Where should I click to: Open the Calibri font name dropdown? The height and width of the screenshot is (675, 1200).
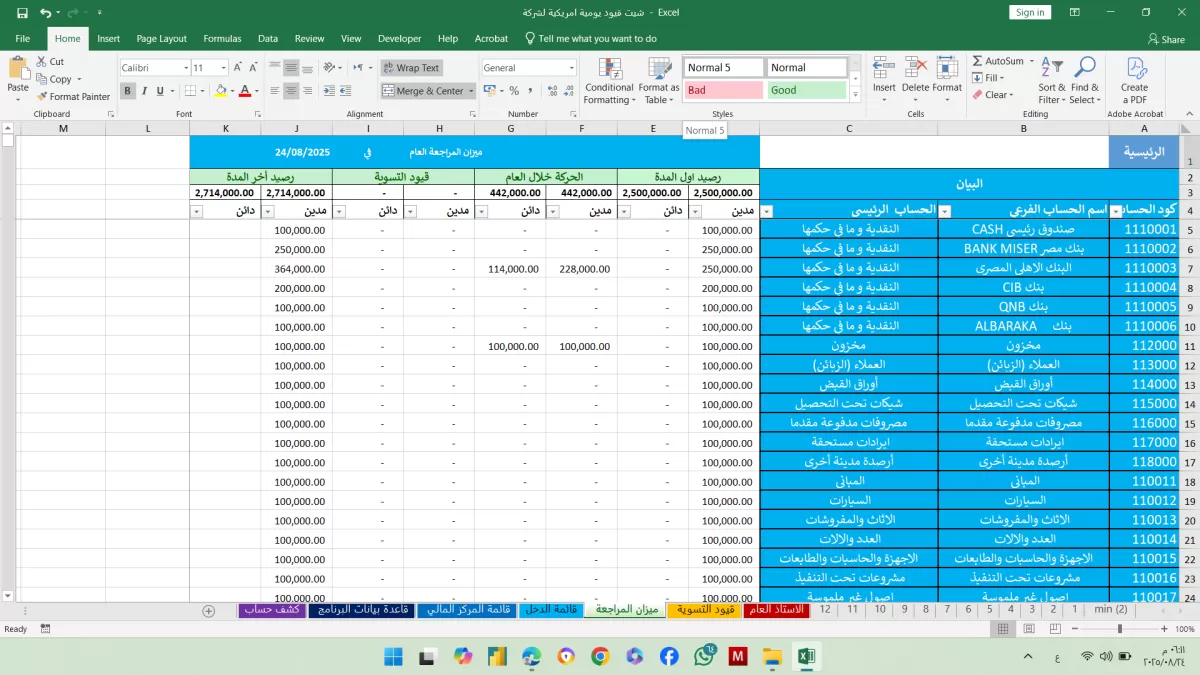pos(185,68)
